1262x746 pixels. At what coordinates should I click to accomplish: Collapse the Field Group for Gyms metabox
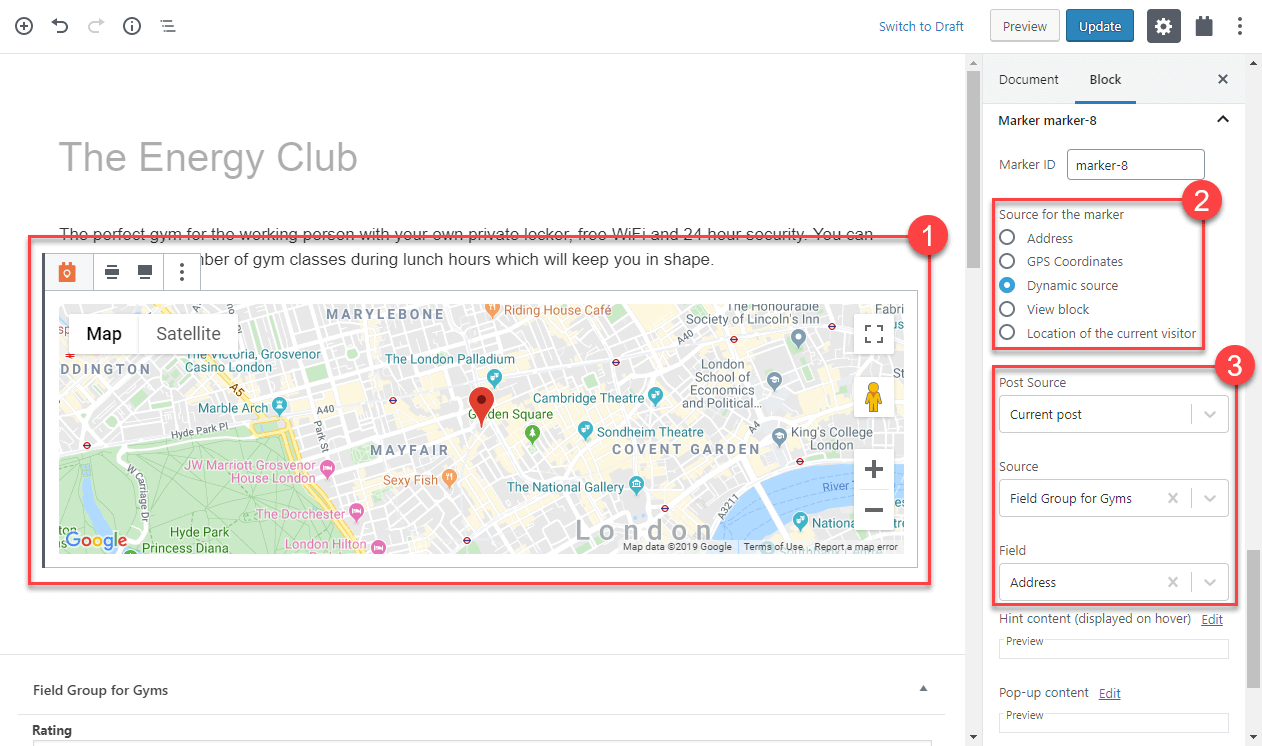pos(924,689)
